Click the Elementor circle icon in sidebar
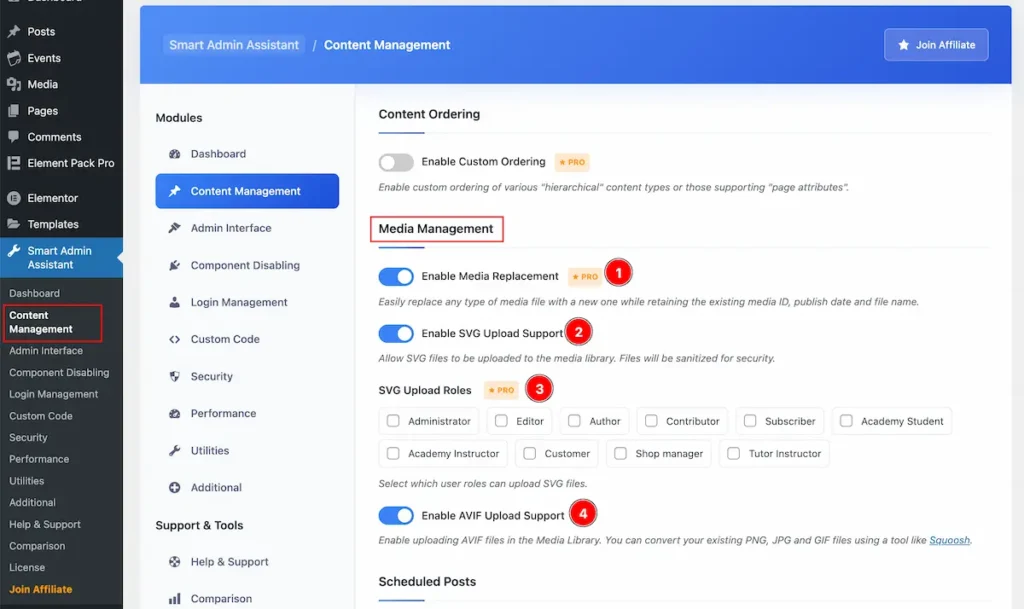The width and height of the screenshot is (1024, 609). (14, 198)
